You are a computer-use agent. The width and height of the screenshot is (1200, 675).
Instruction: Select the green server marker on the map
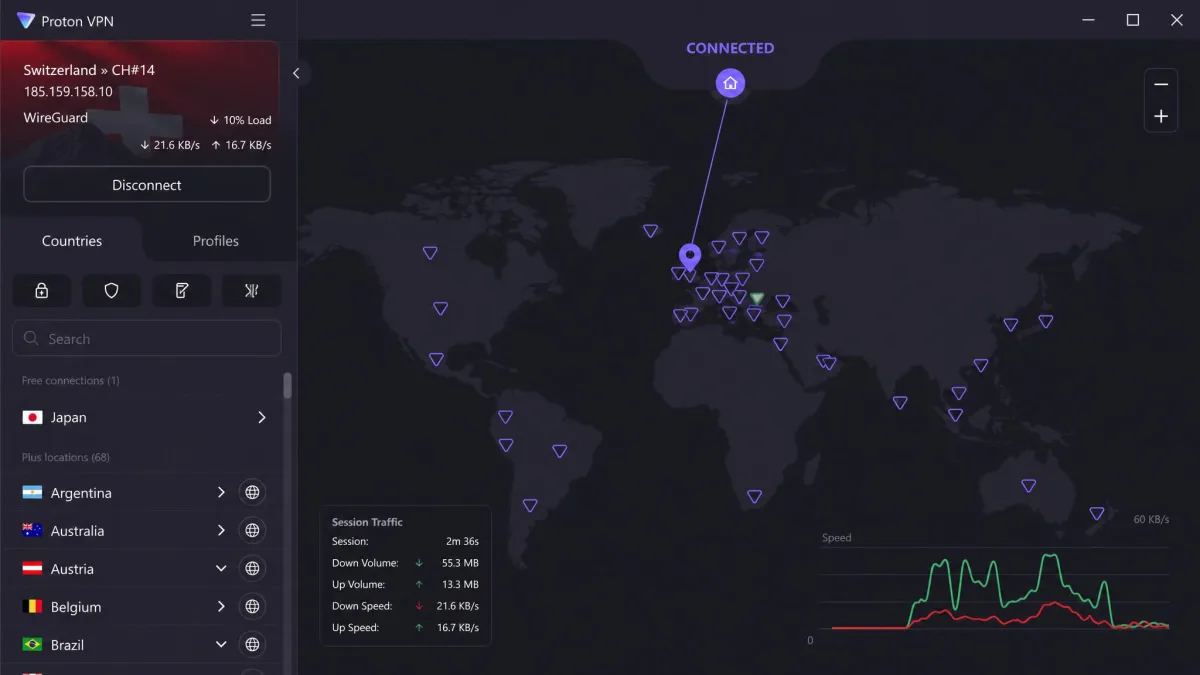point(757,299)
